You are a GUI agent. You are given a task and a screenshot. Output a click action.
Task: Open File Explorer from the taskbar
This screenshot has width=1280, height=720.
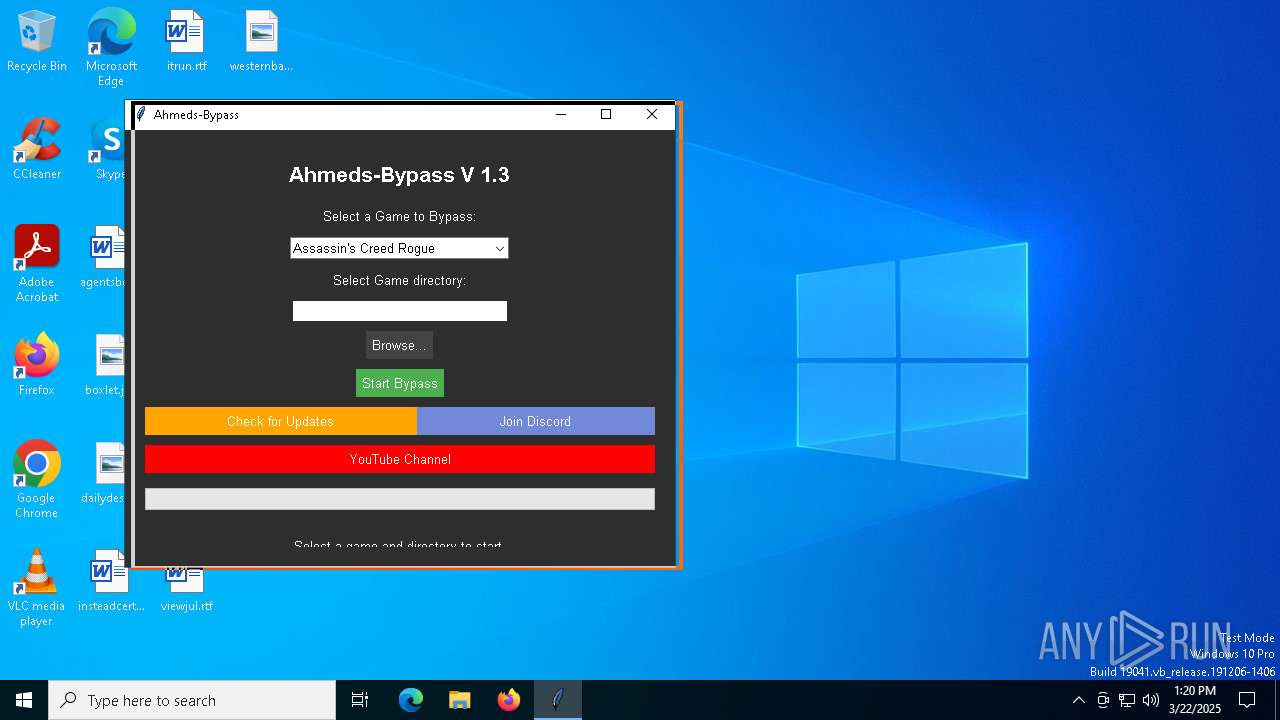(x=460, y=700)
